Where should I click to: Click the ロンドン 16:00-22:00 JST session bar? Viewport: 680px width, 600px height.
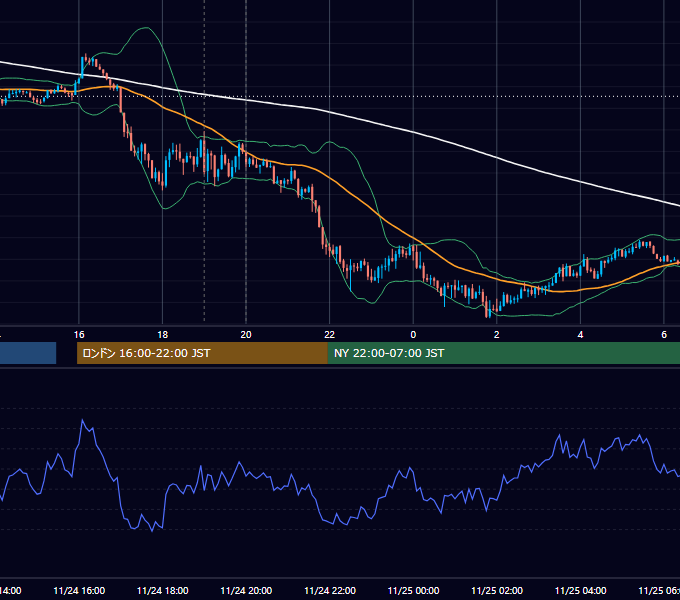(202, 353)
